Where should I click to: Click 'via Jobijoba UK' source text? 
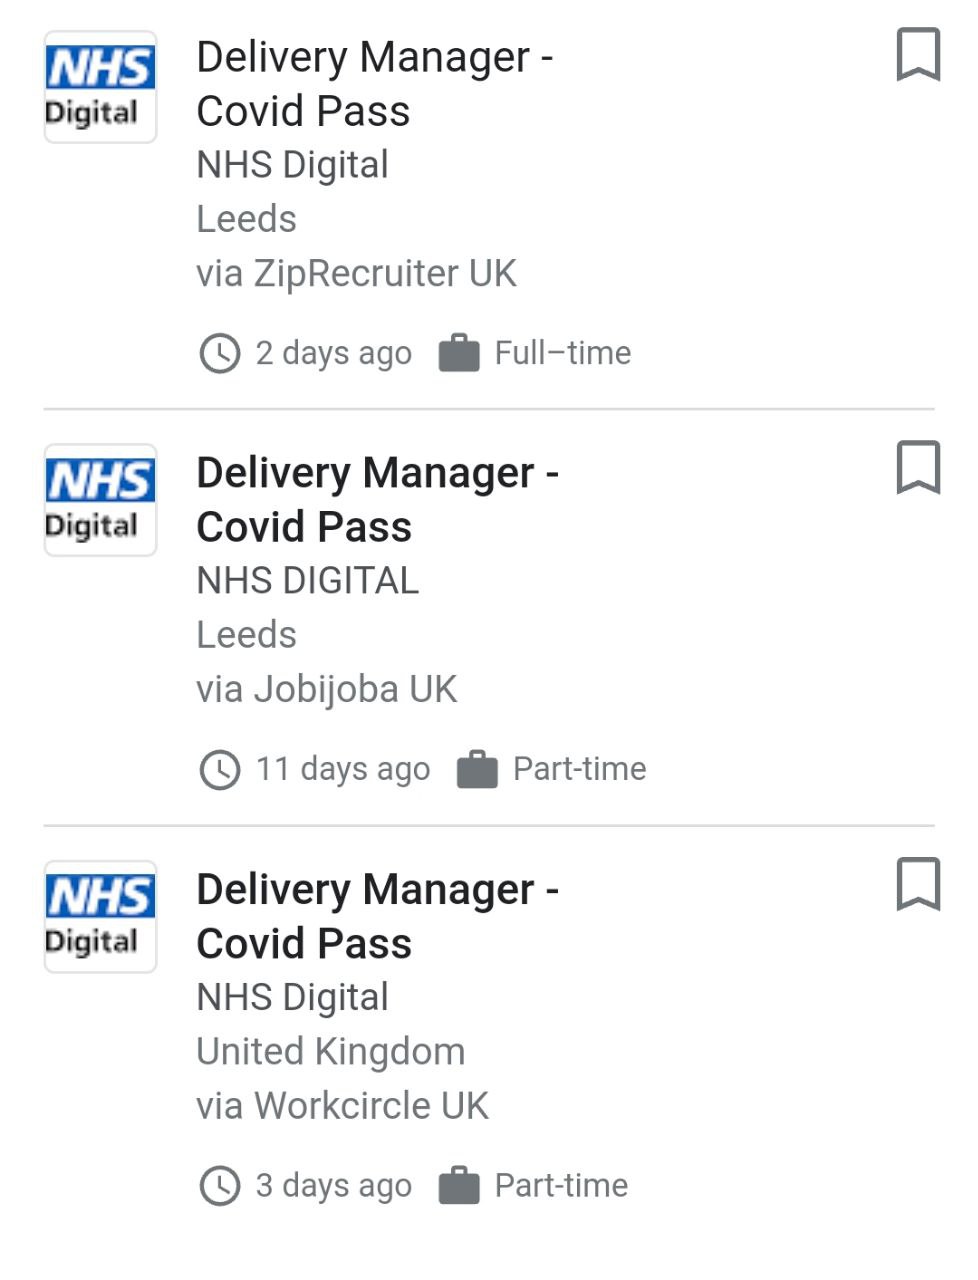pos(326,689)
